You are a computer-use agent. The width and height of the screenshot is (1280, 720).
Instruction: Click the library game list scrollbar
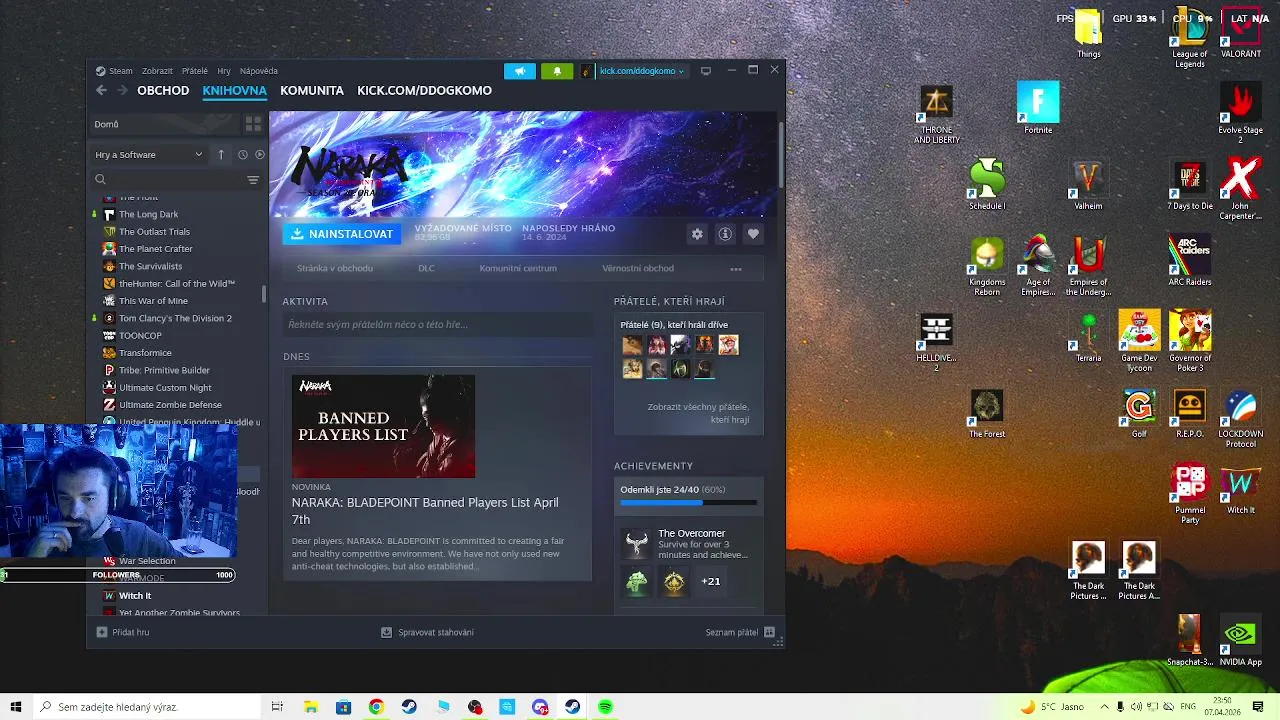[264, 294]
